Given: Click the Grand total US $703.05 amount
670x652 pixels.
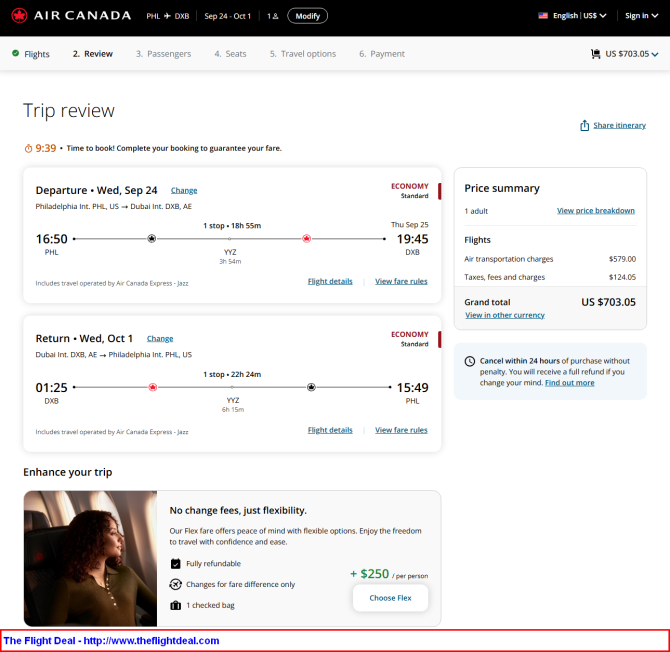Looking at the screenshot, I should tap(608, 302).
